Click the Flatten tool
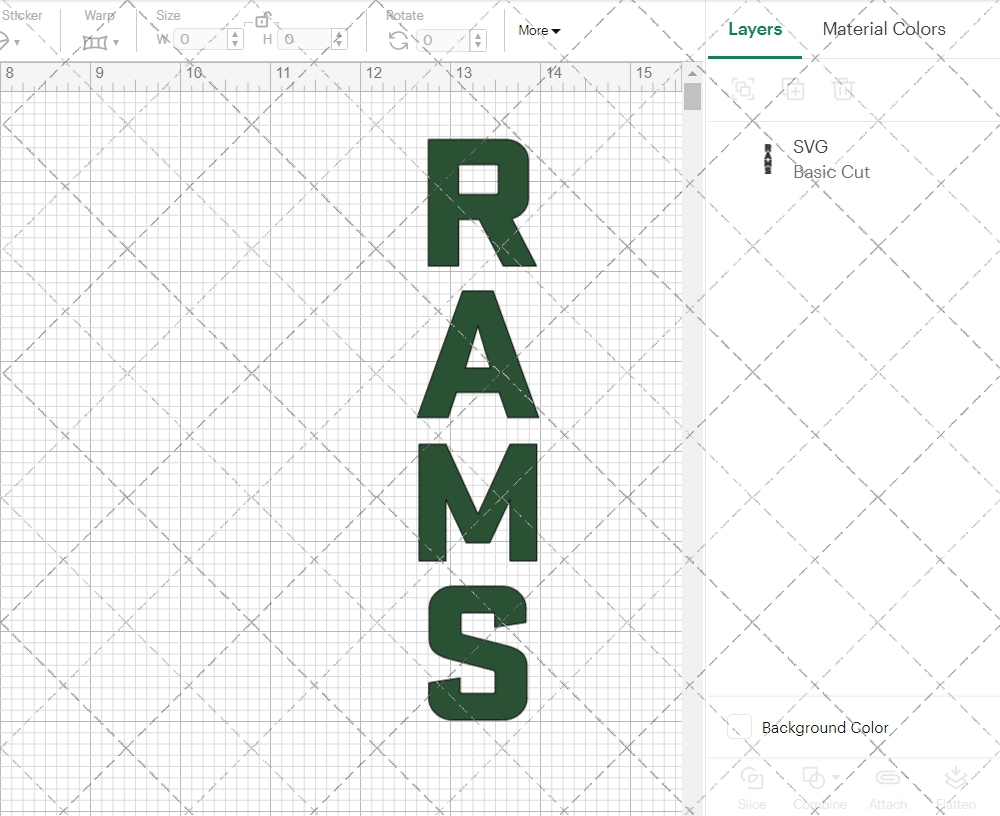Screen dimensions: 1000x816 click(x=955, y=789)
